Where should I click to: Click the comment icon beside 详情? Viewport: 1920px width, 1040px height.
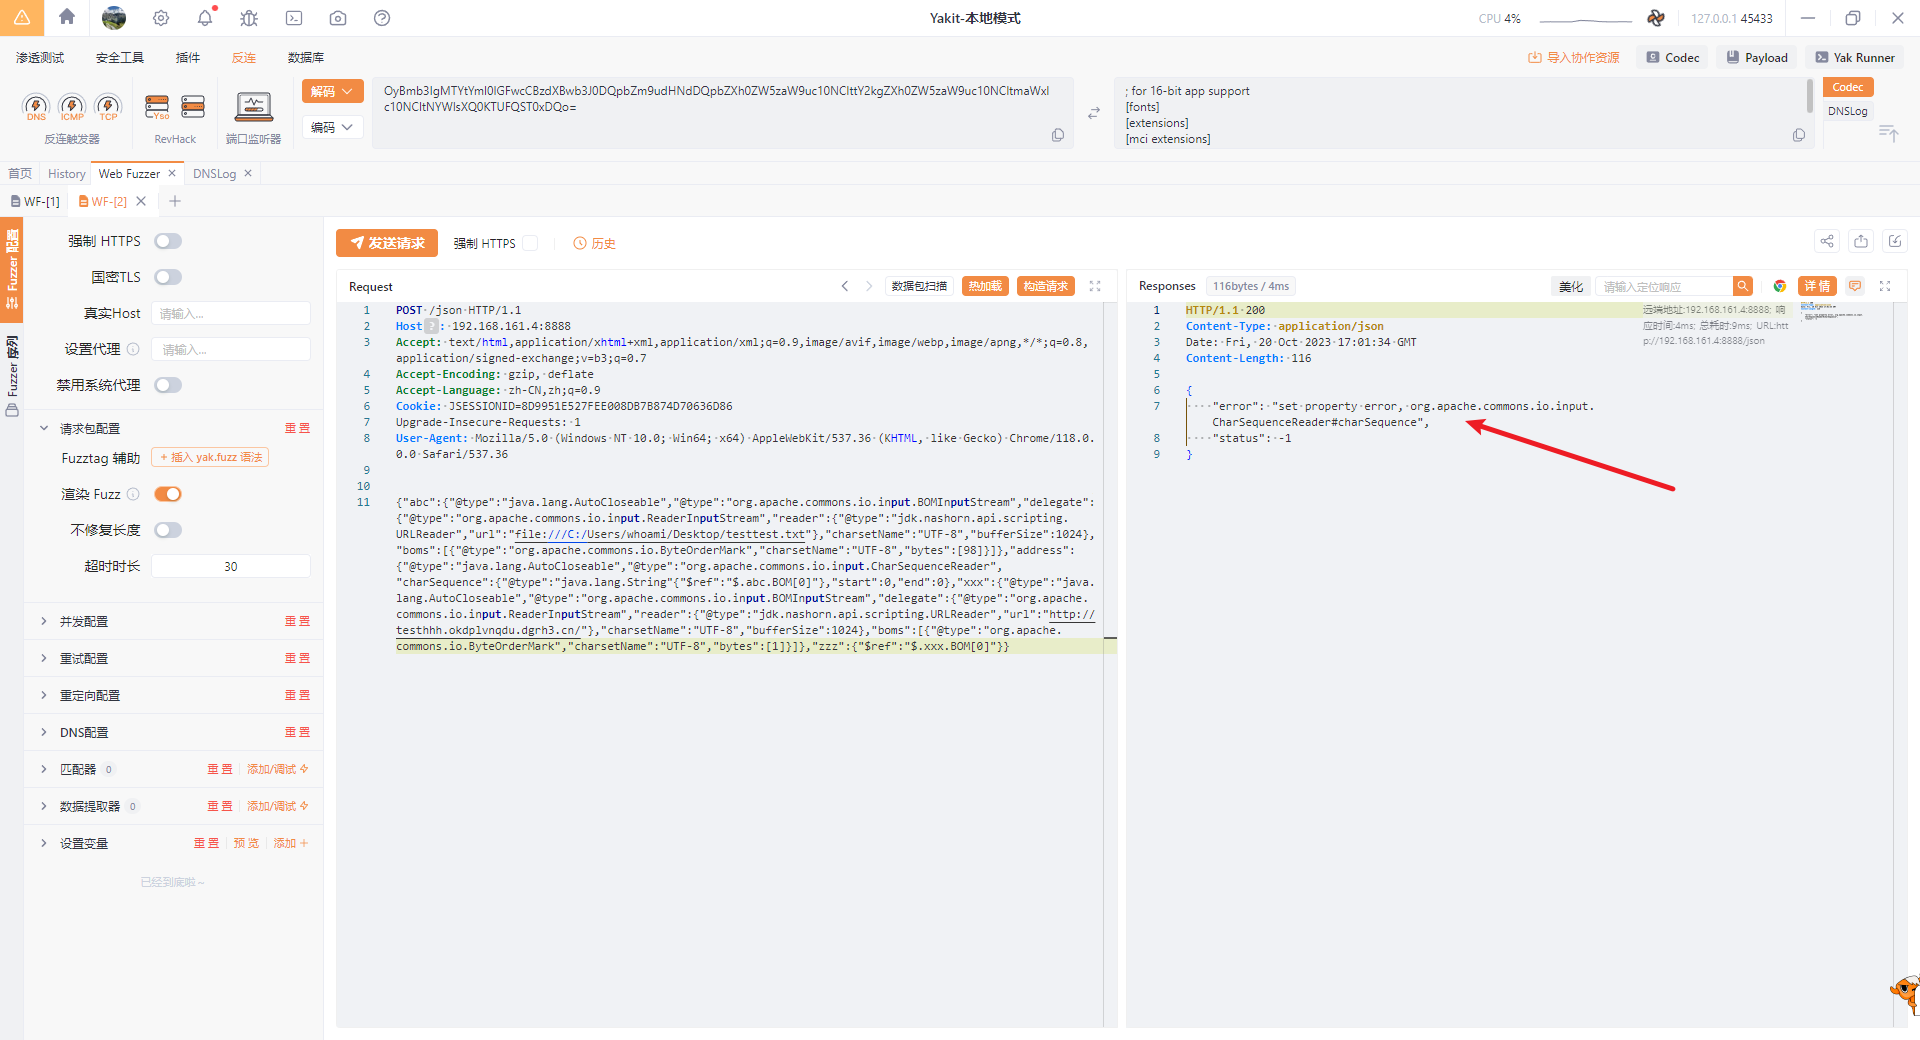1855,286
